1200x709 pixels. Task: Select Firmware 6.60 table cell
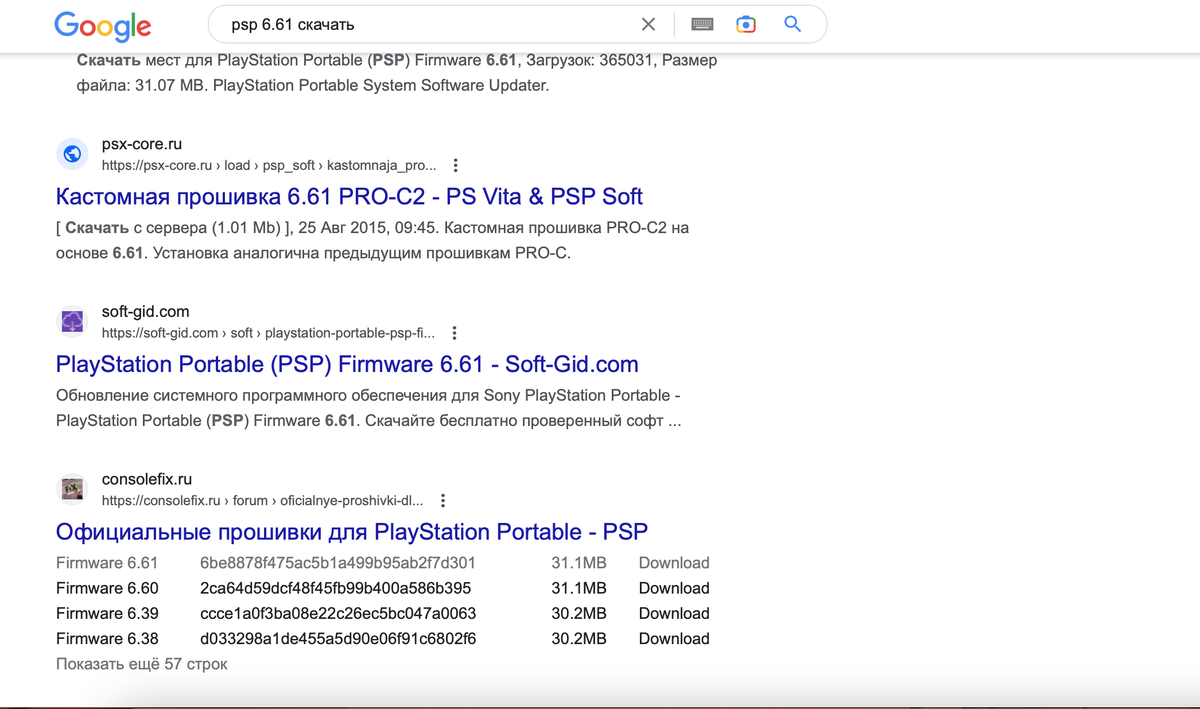107,588
